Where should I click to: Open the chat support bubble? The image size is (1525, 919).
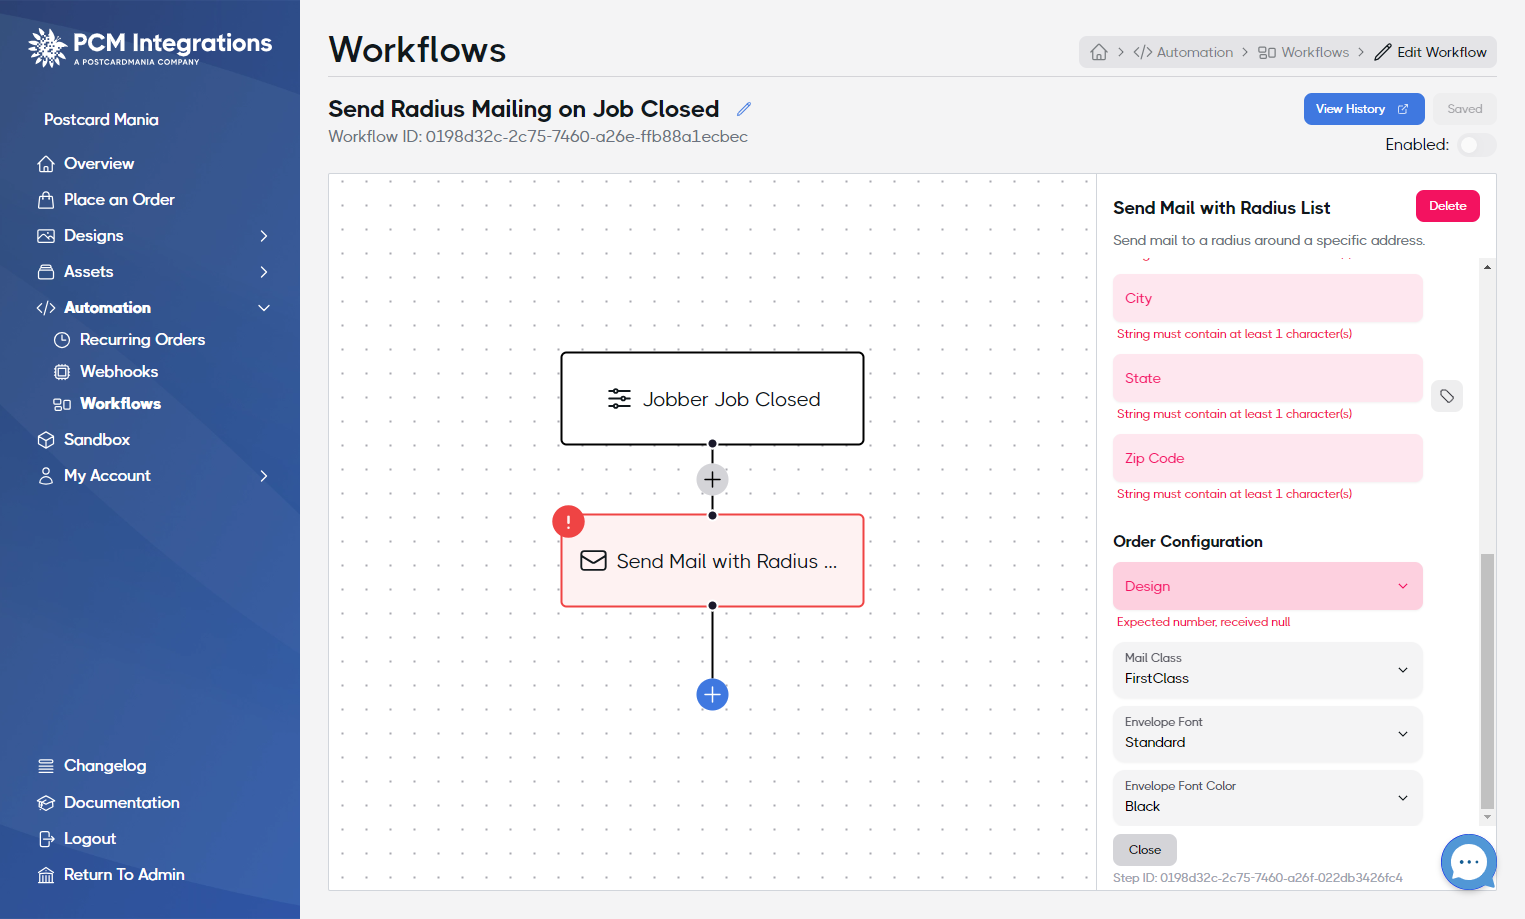pos(1468,862)
